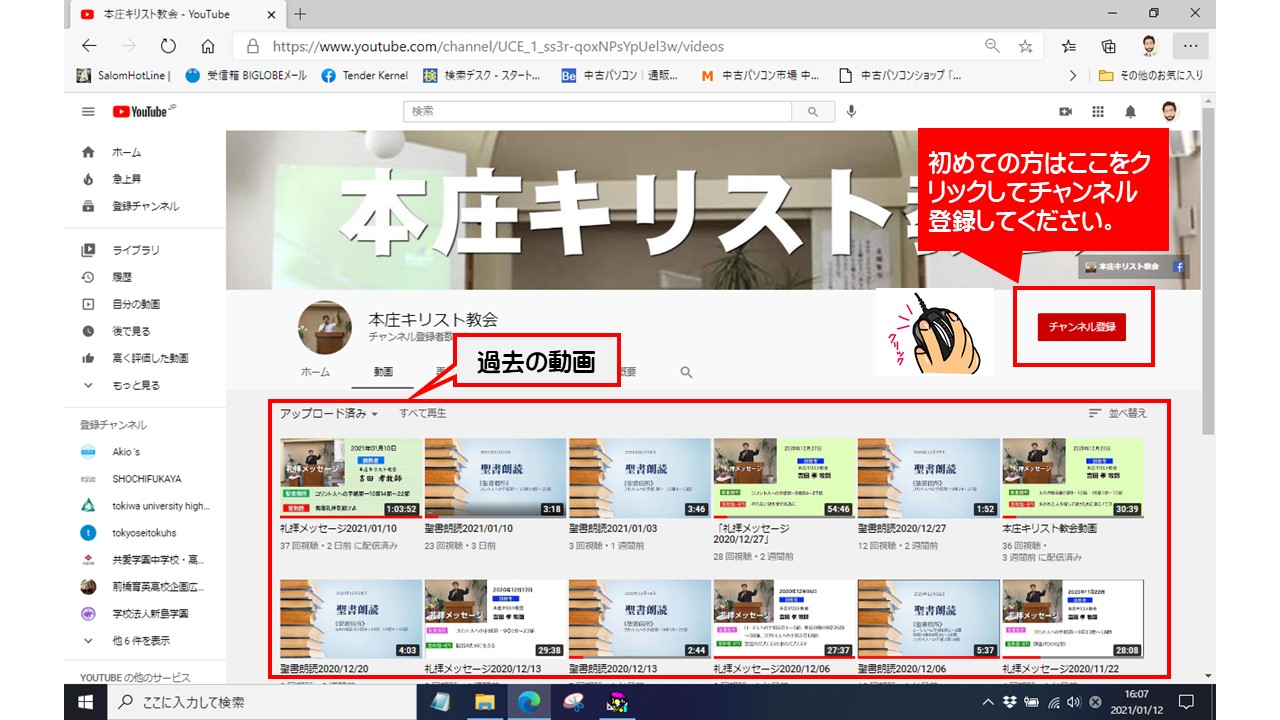The width and height of the screenshot is (1280, 720).
Task: Click the browser refresh icon
Action: tap(168, 46)
